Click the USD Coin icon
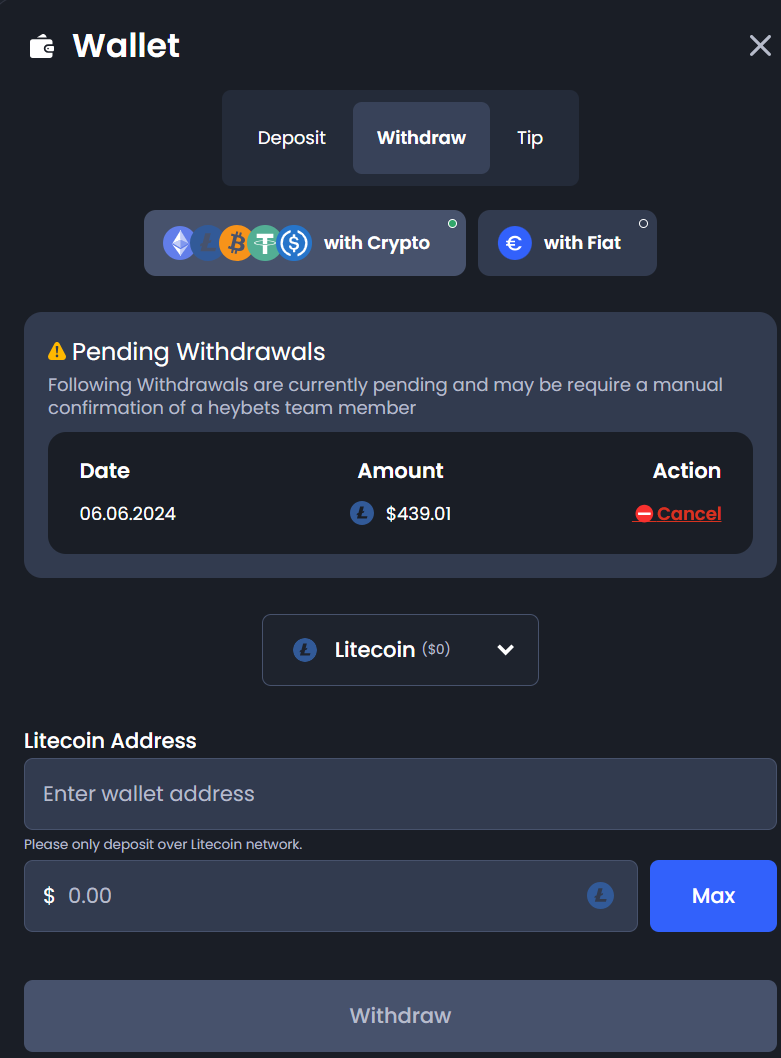Screen dimensions: 781x1058 click(296, 243)
